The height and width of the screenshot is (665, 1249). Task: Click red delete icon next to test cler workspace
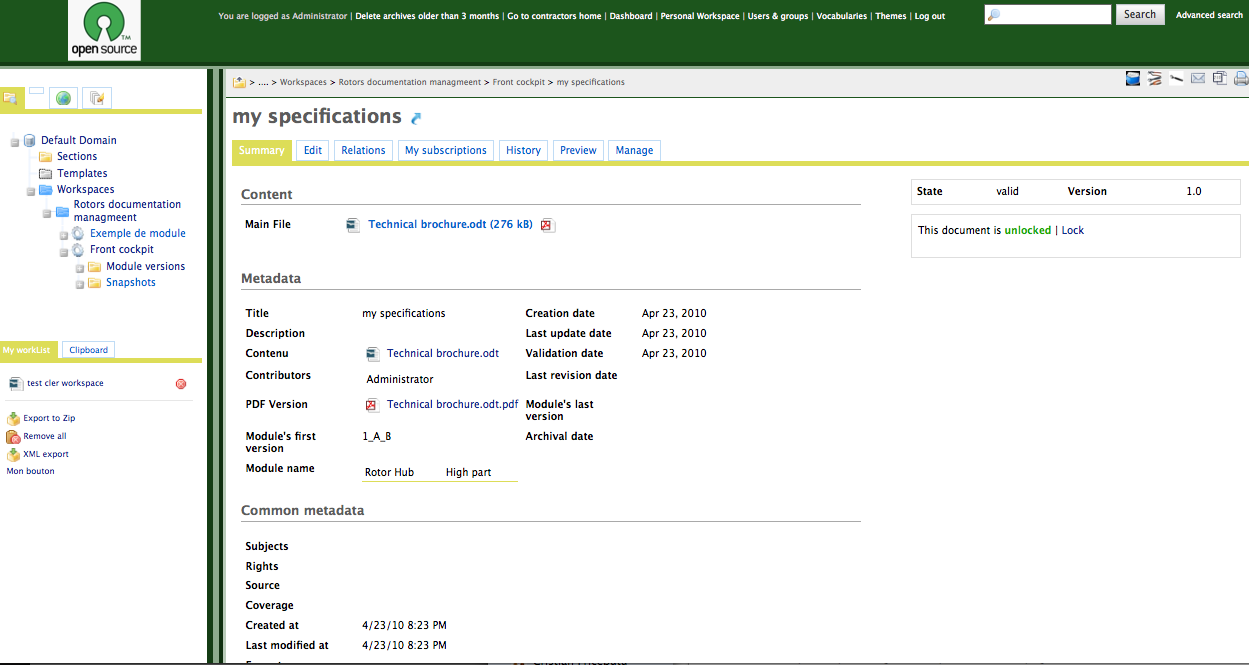pyautogui.click(x=180, y=383)
